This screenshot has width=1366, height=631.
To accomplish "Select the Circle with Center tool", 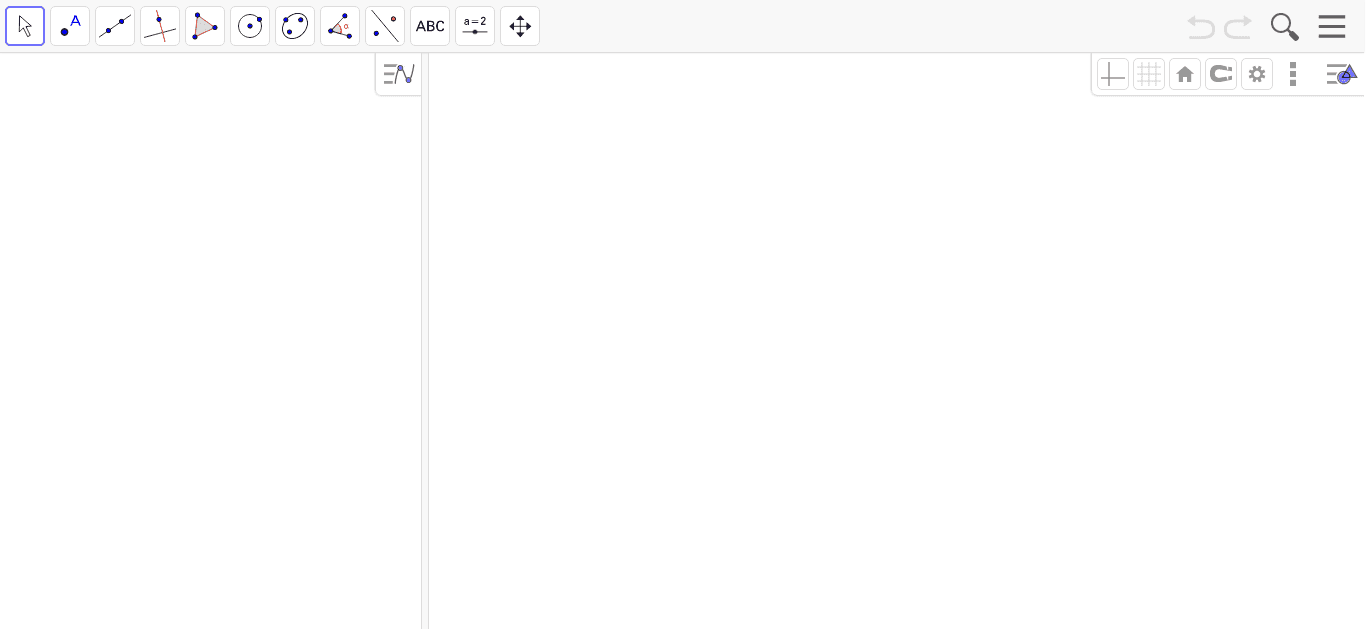I will (250, 26).
